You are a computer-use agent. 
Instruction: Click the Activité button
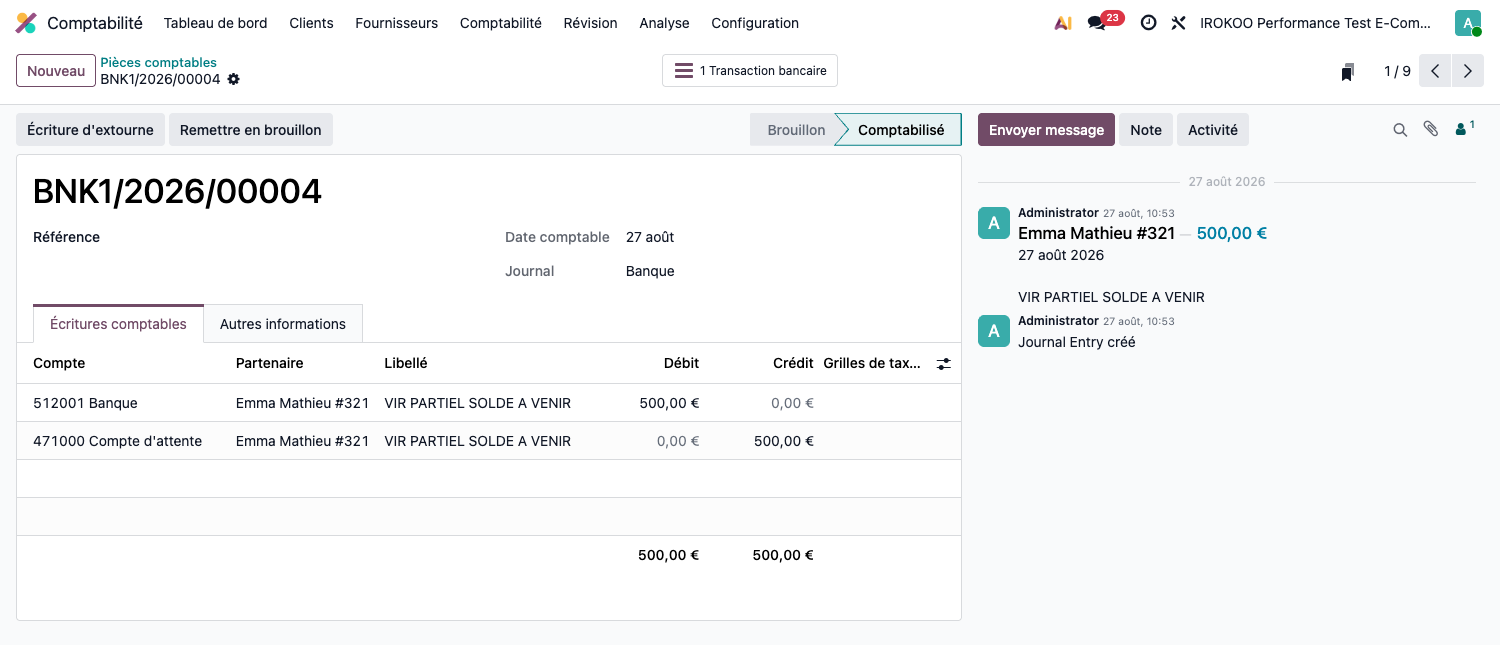tap(1213, 130)
